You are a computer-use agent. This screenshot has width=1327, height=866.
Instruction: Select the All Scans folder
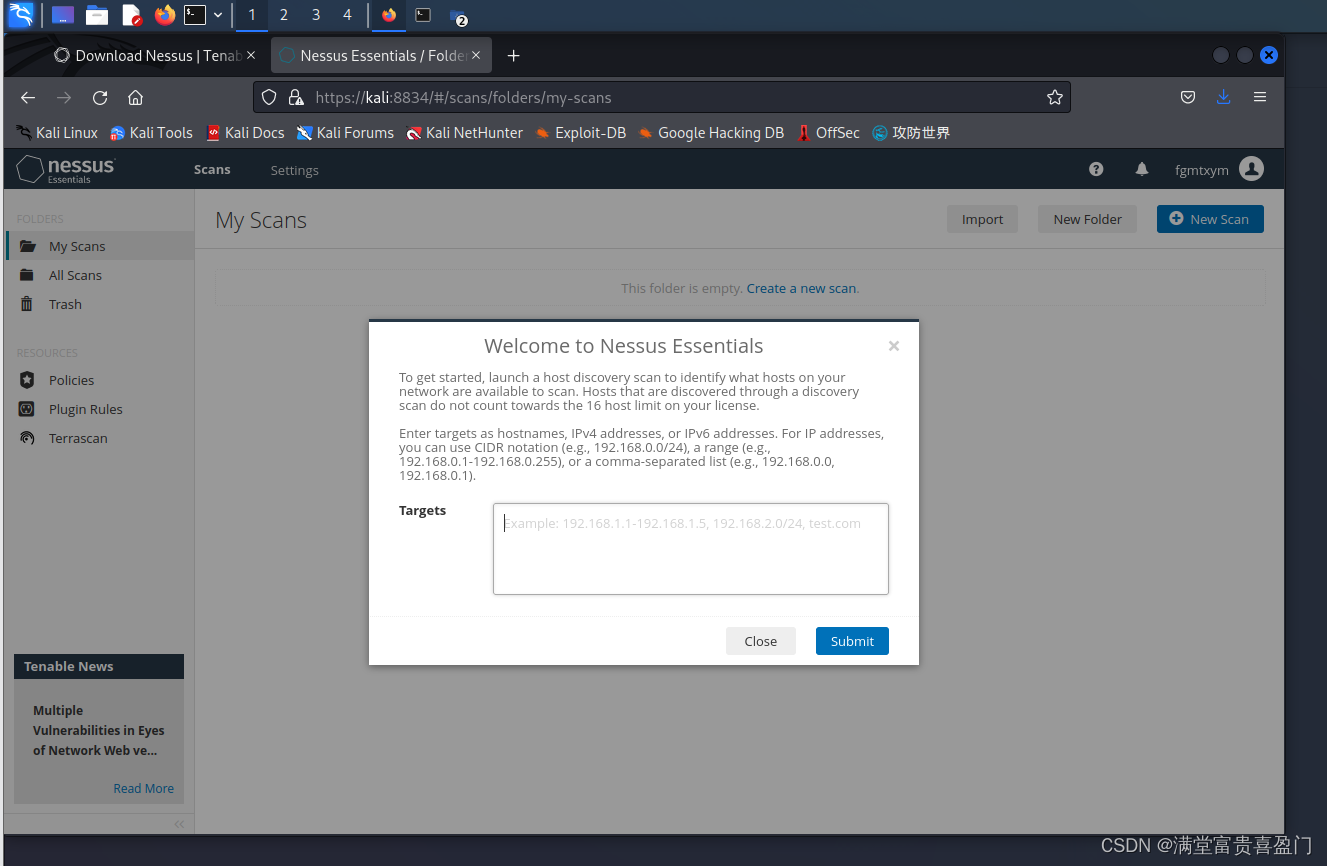pyautogui.click(x=100, y=275)
